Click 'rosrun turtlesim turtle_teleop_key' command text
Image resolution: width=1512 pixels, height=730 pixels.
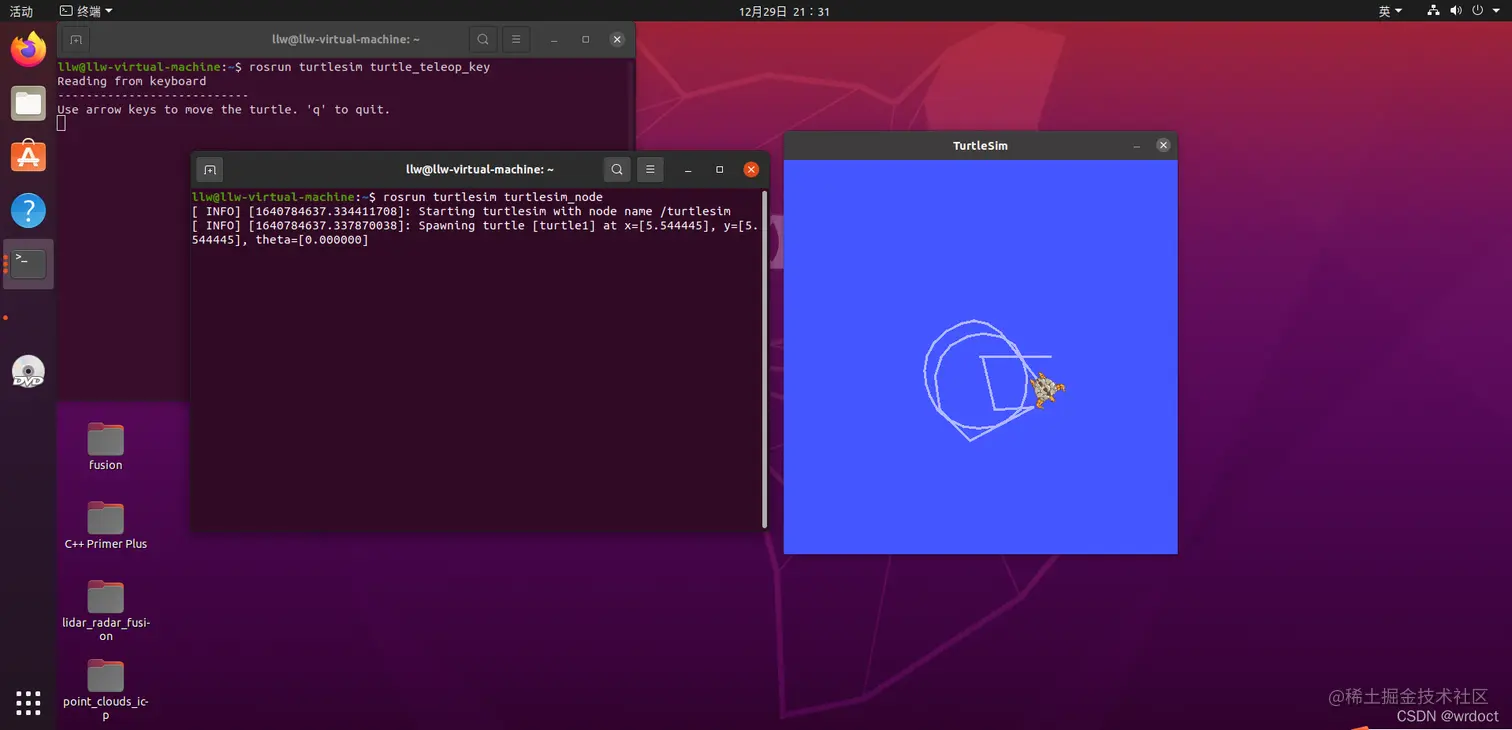pos(369,67)
